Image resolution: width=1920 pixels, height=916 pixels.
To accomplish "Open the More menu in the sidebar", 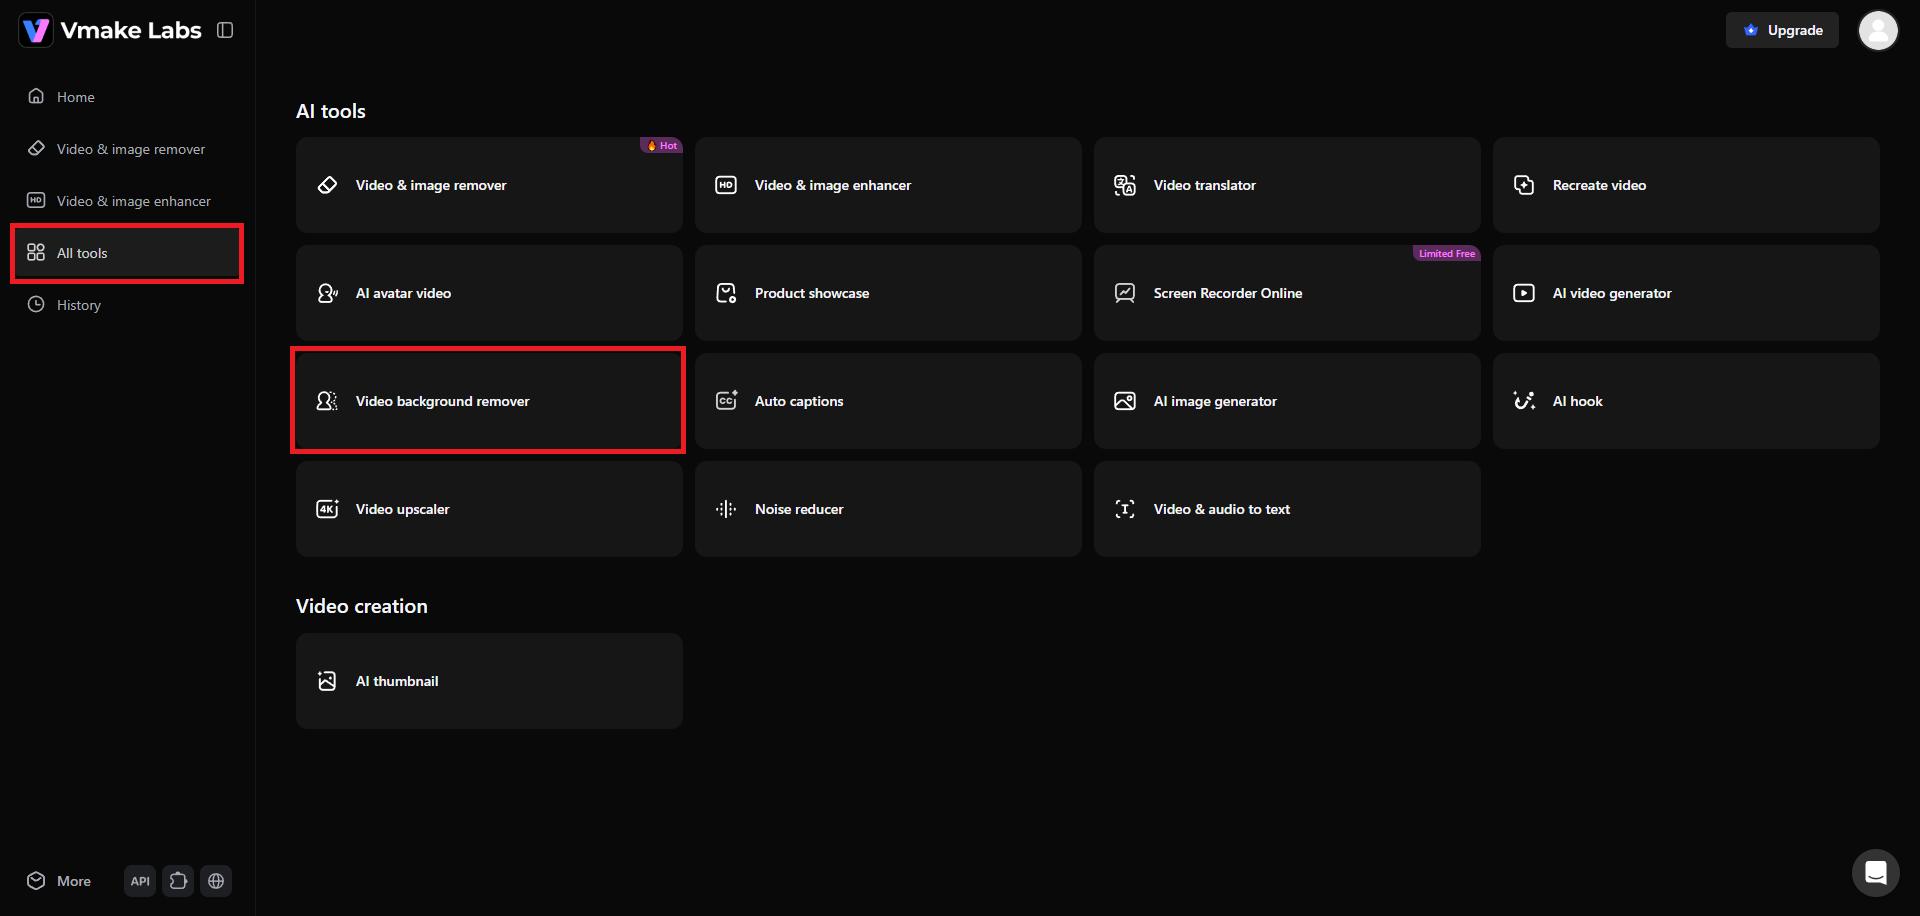I will pos(60,881).
